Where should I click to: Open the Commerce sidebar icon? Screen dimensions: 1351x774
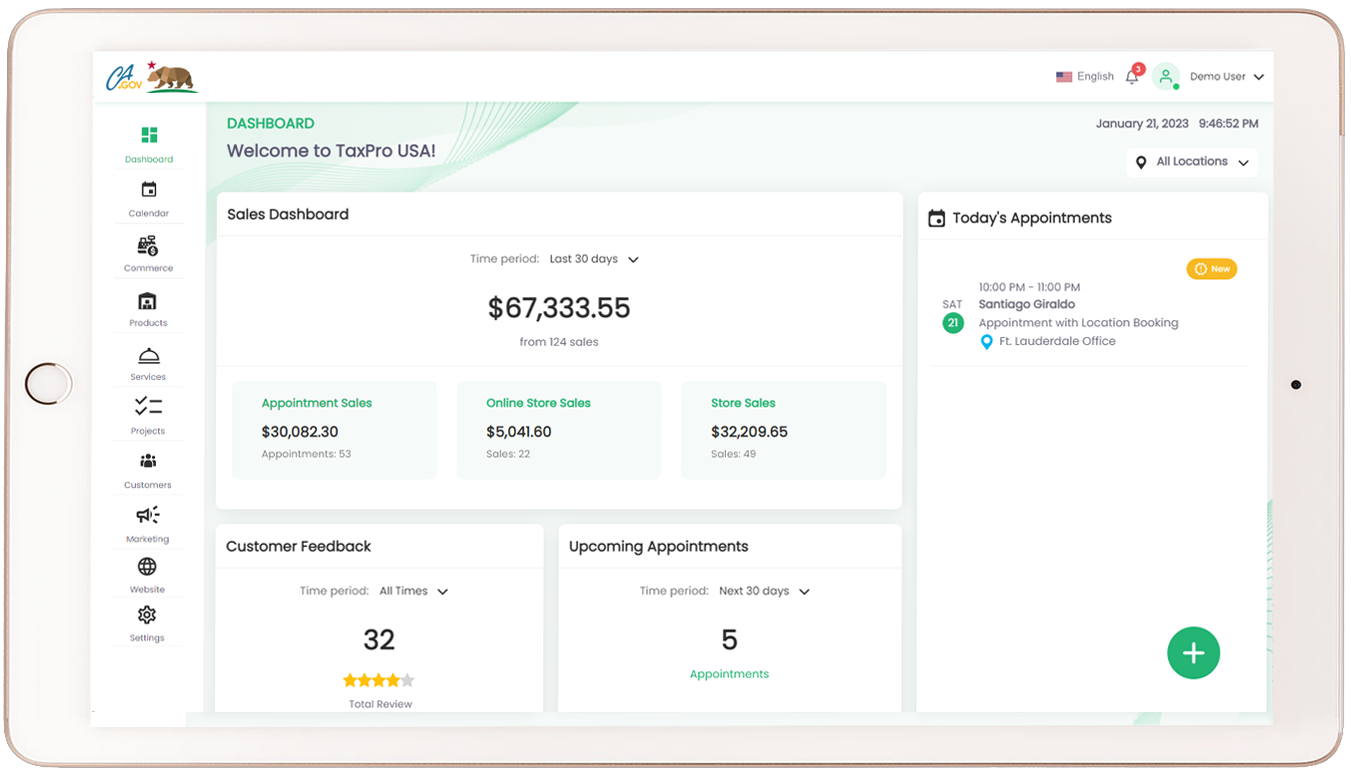pos(148,245)
